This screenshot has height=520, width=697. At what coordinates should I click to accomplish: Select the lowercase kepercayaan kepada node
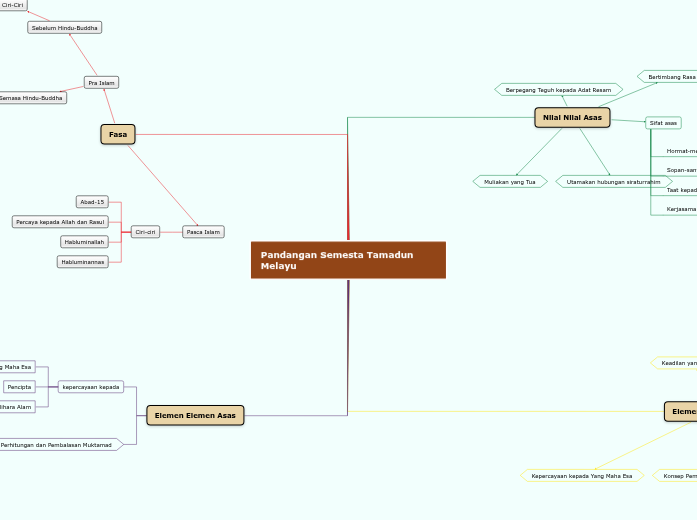pyautogui.click(x=90, y=386)
